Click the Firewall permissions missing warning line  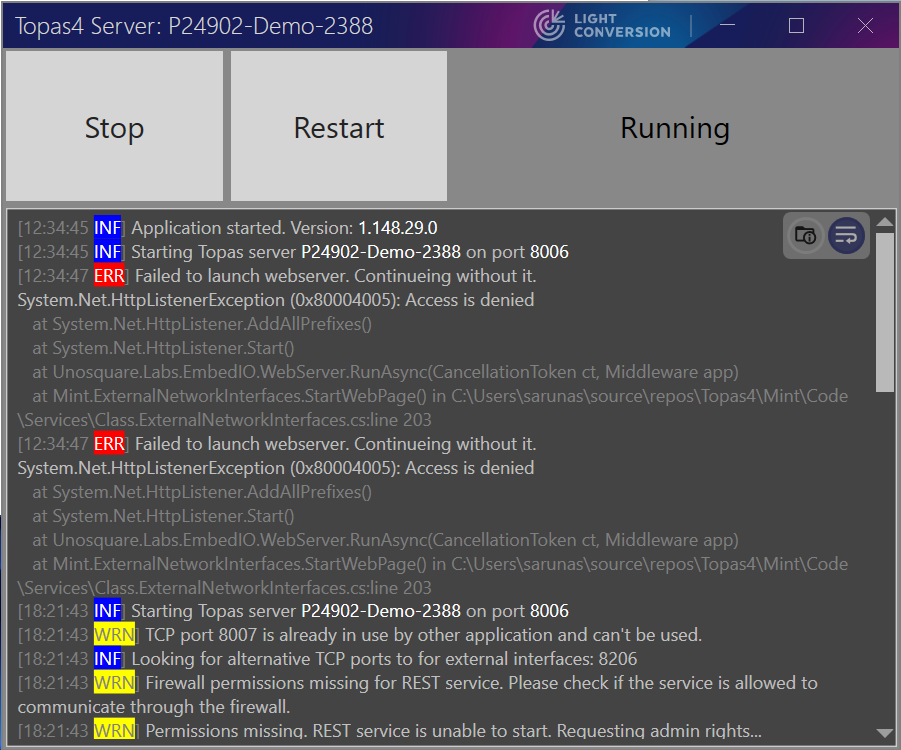click(x=480, y=683)
